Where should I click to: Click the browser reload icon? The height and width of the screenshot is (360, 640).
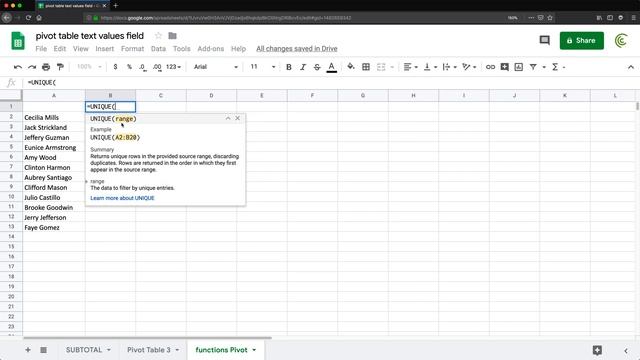[x=28, y=18]
